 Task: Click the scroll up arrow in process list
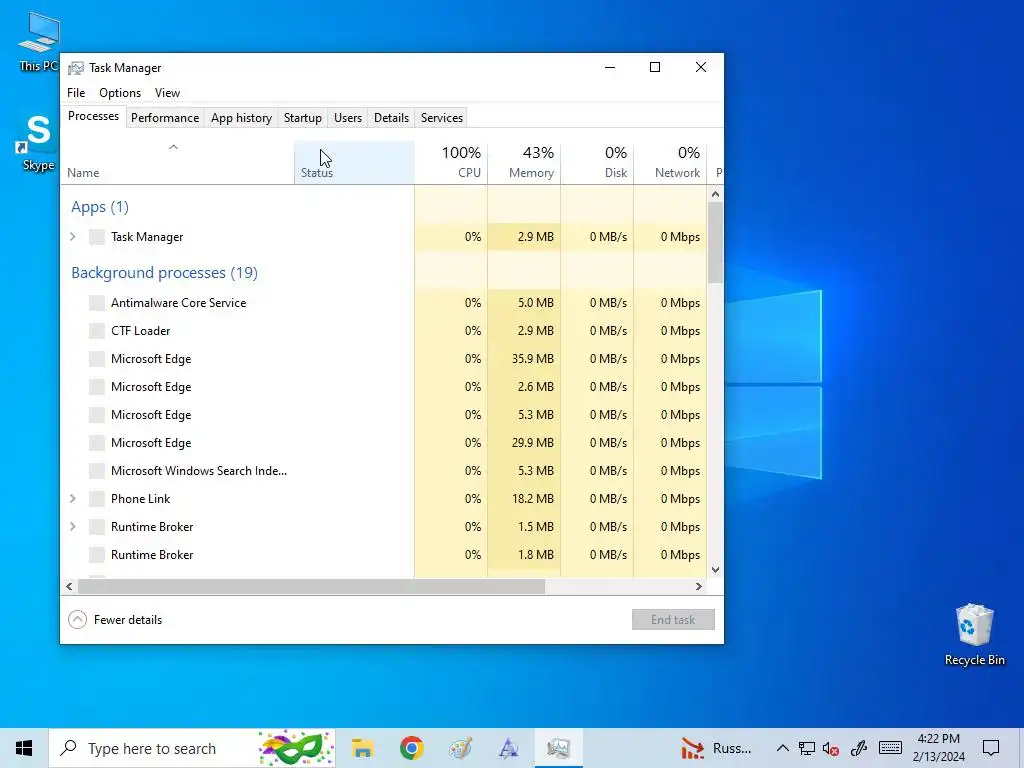click(x=715, y=194)
